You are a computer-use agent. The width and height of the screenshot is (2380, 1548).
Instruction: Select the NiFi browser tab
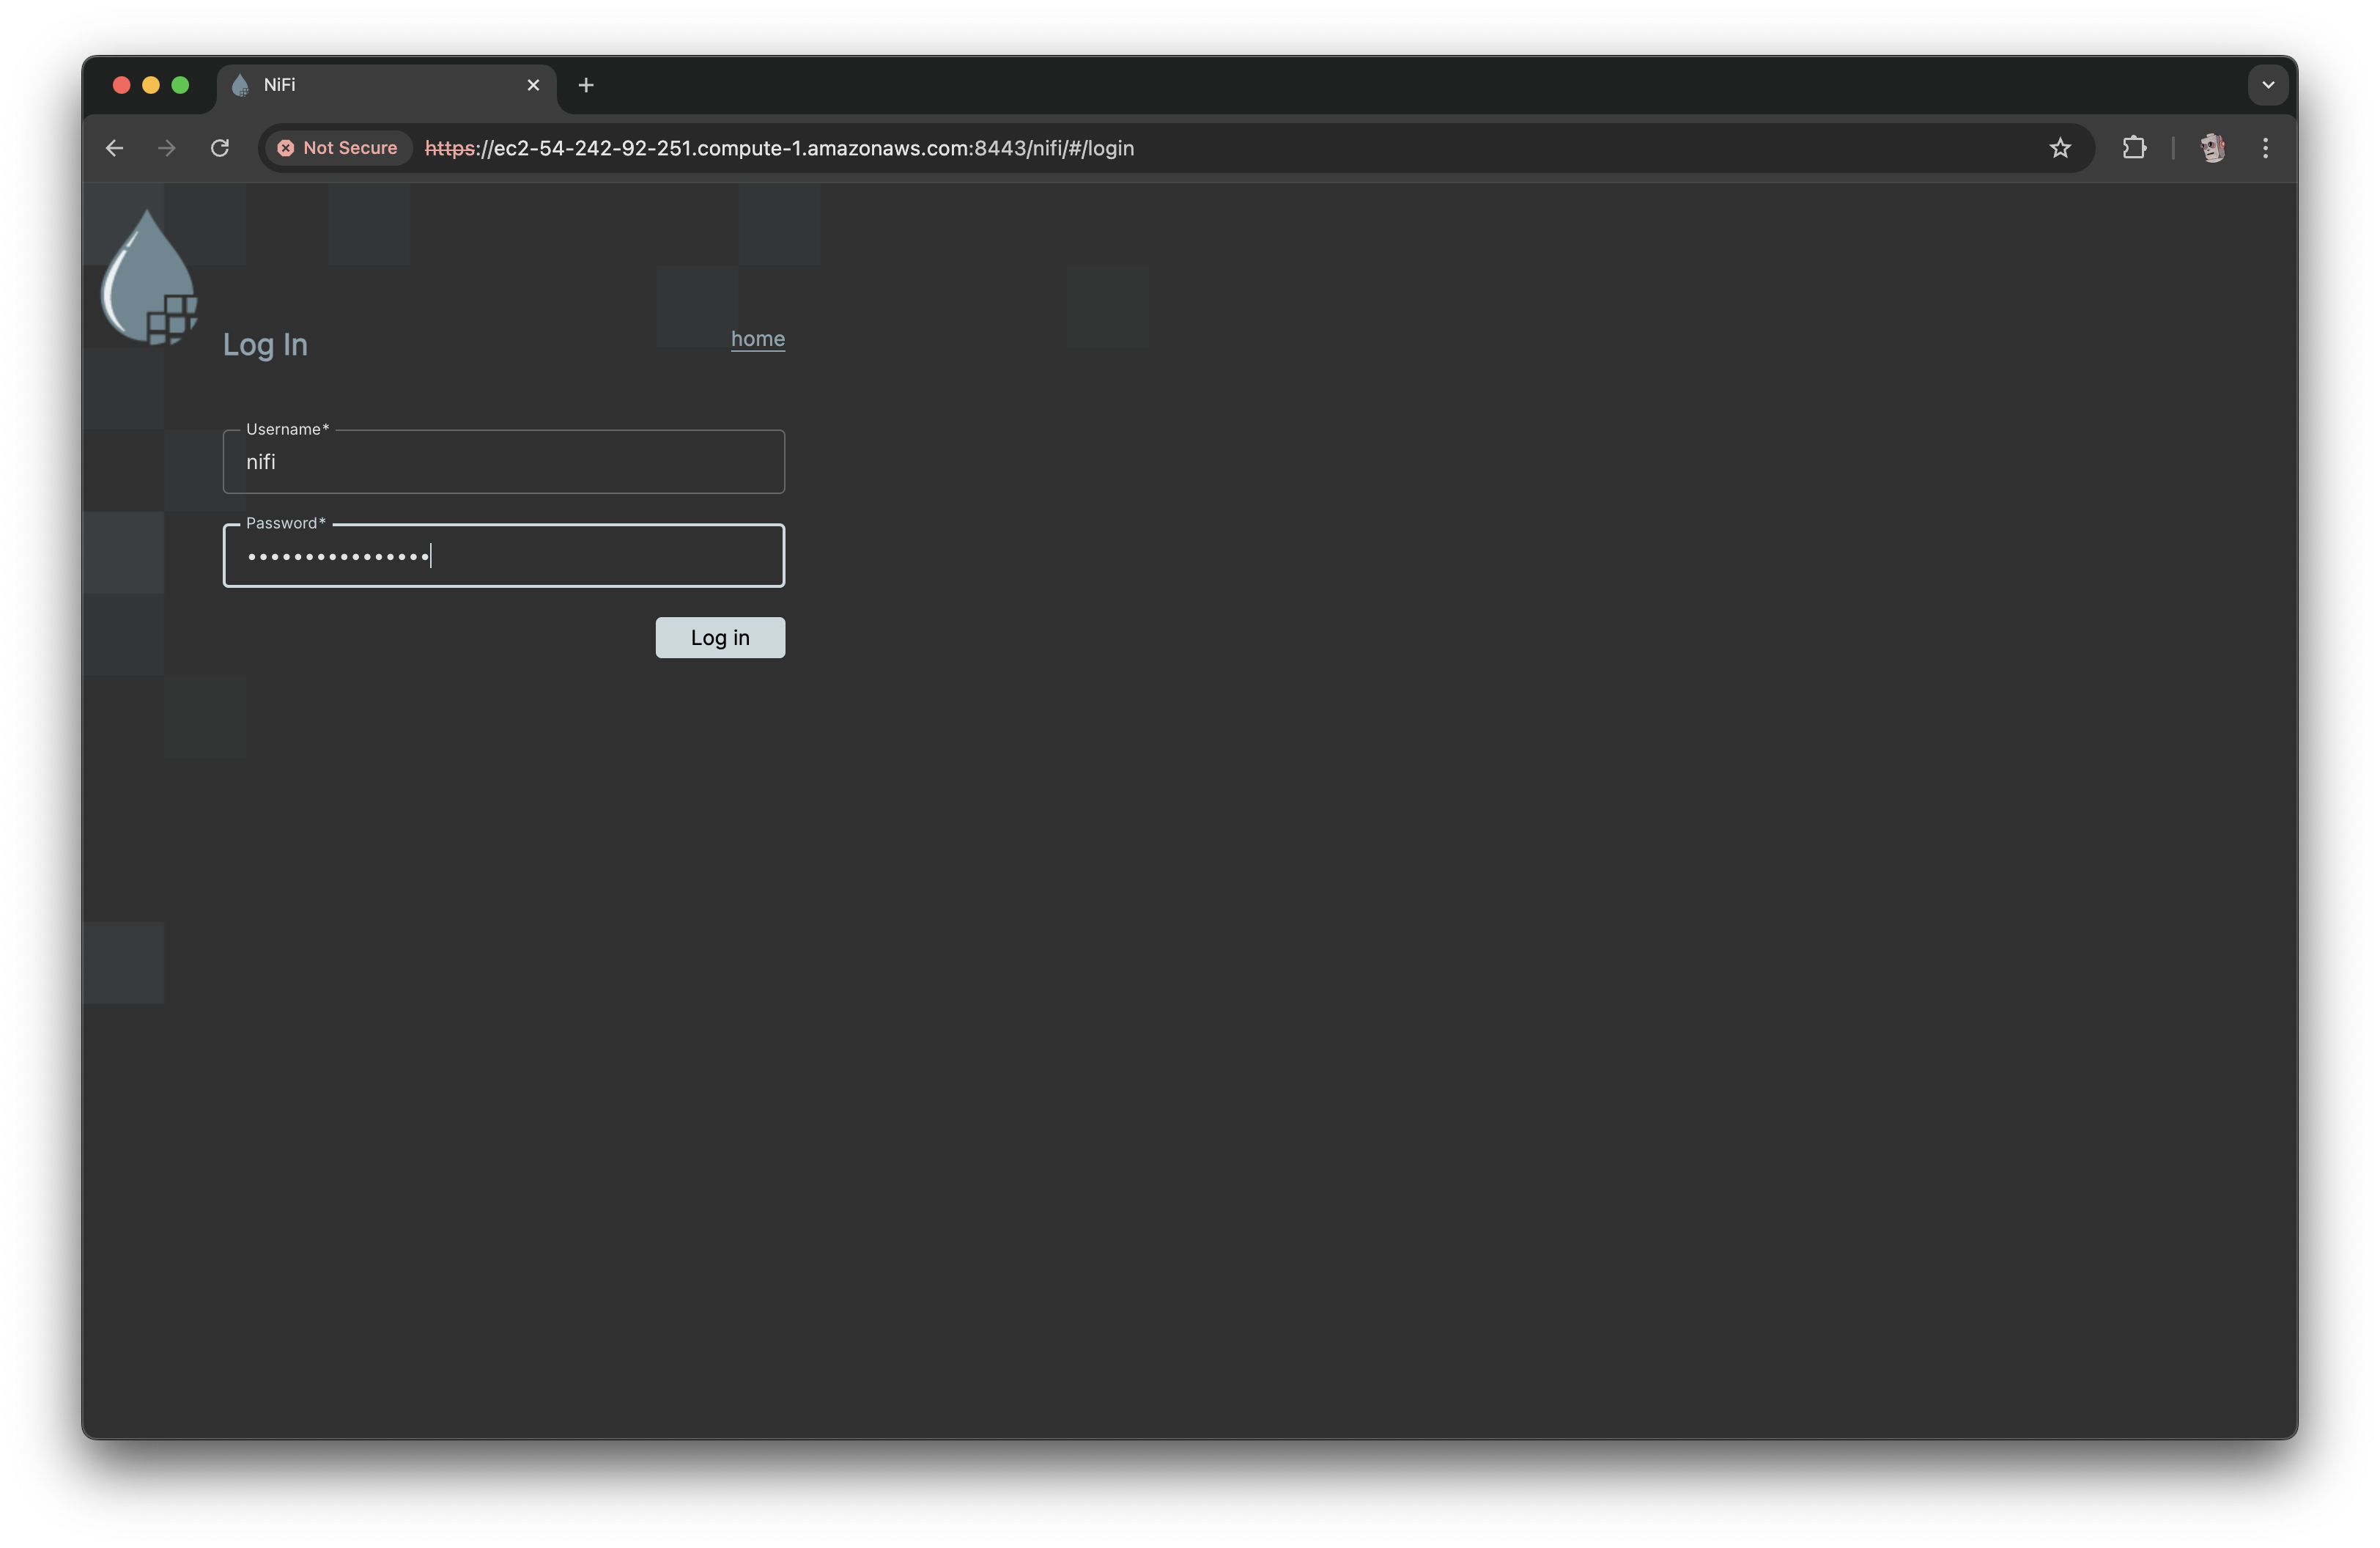[380, 85]
